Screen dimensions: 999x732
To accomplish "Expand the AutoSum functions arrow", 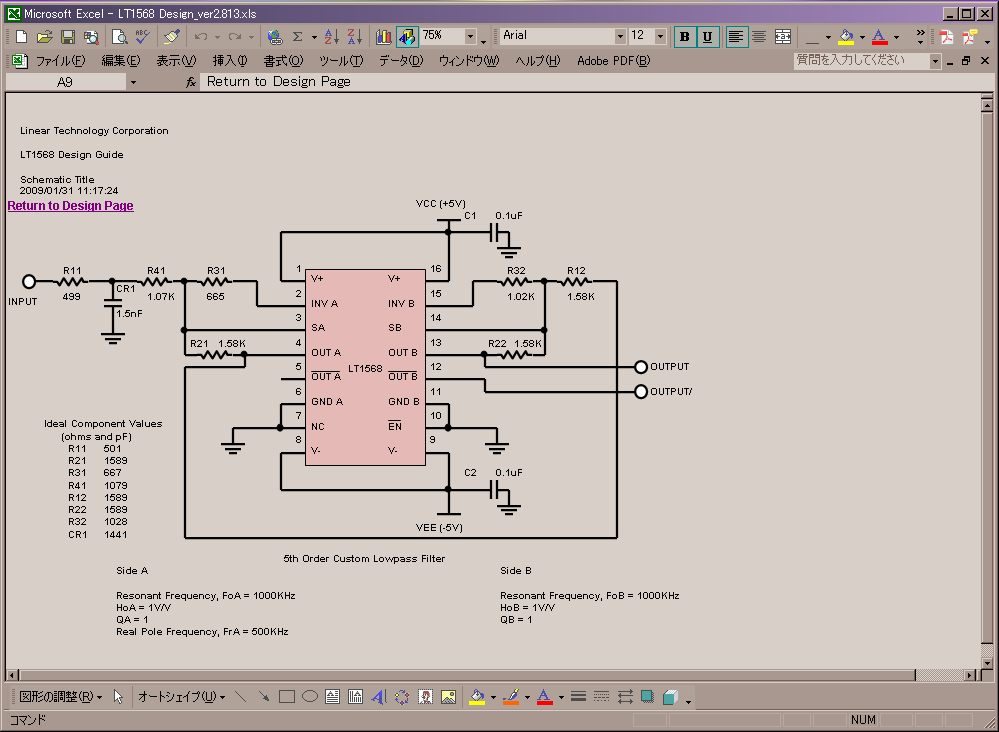I will 314,37.
